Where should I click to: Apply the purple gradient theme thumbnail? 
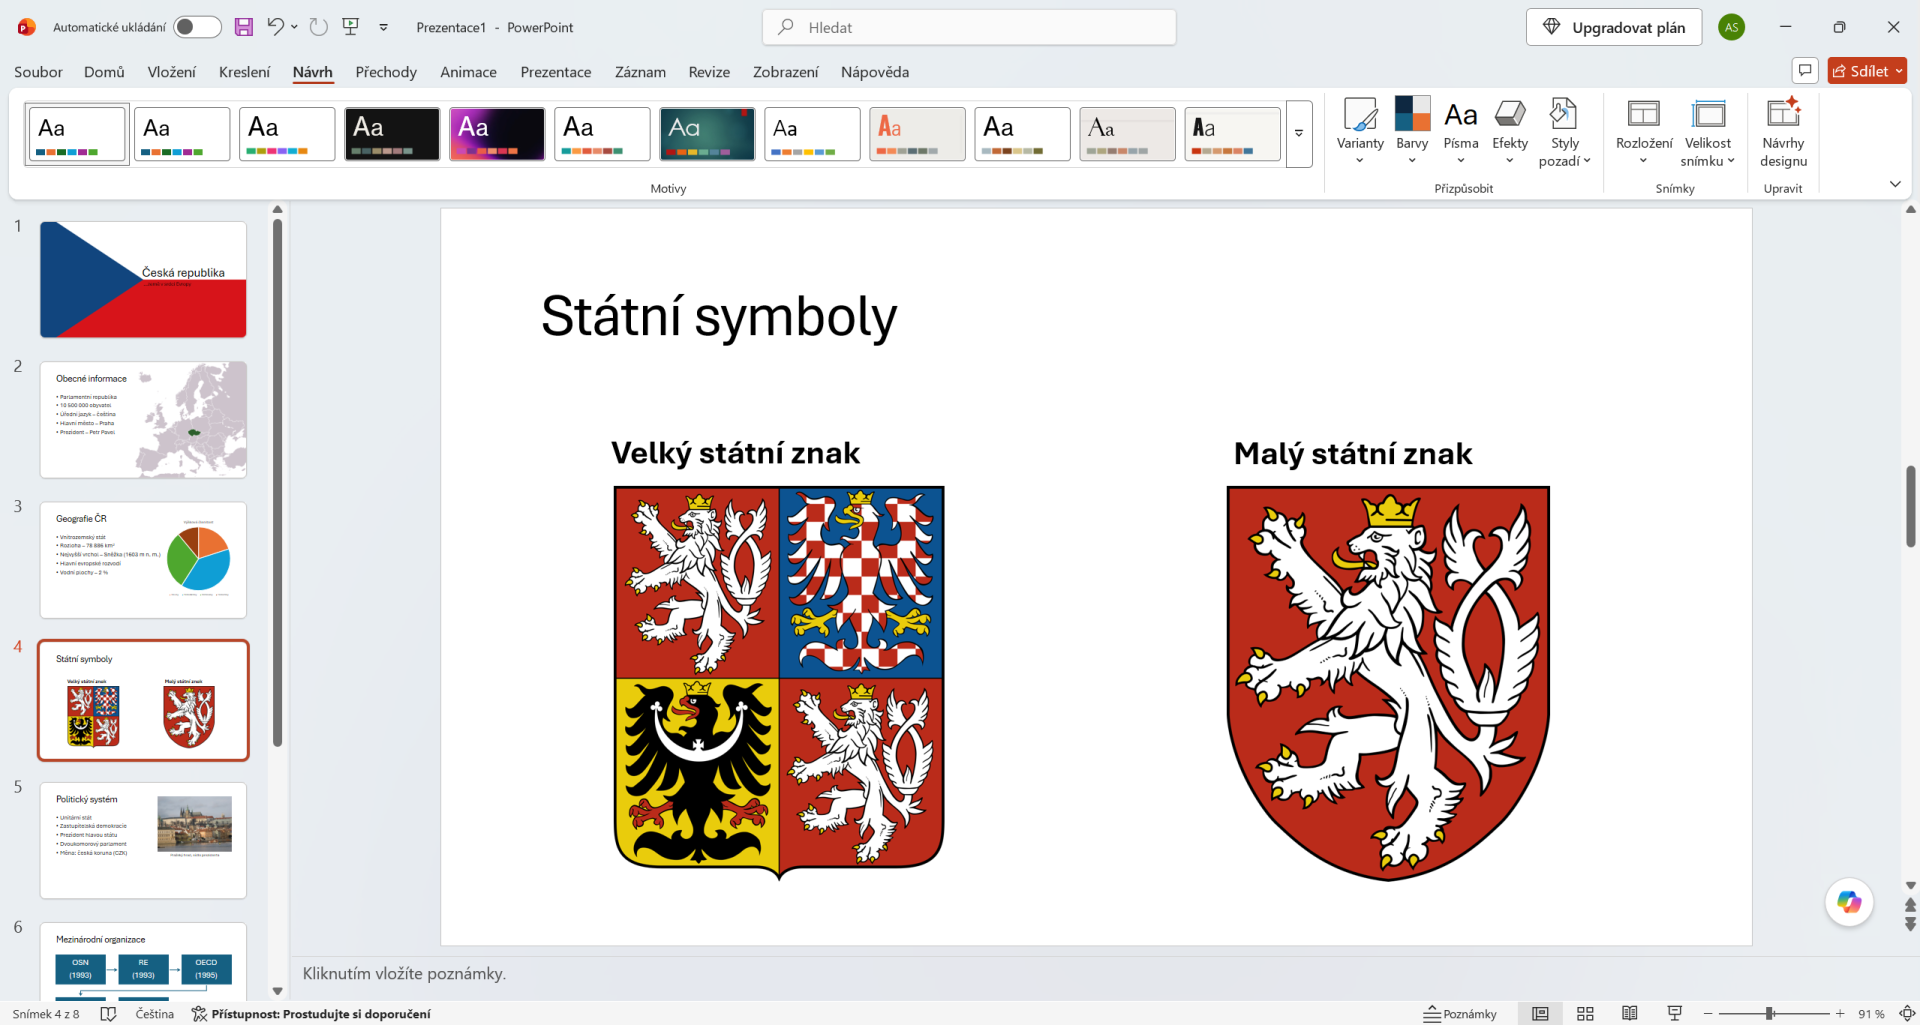click(497, 134)
